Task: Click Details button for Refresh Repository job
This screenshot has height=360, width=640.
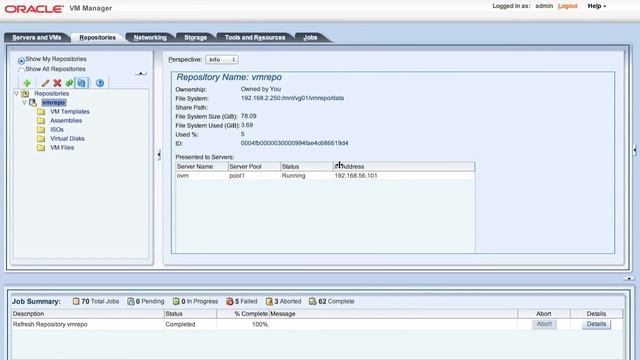Action: click(596, 324)
